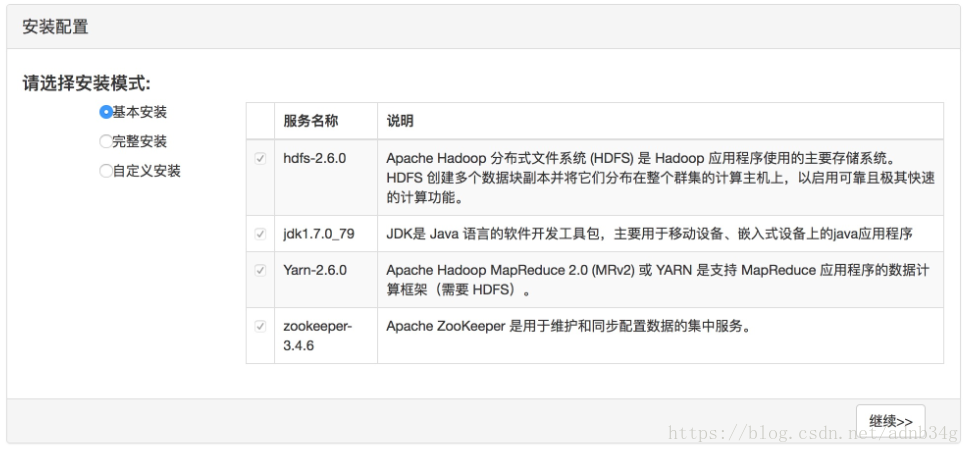Click the 说明 column header
969x453 pixels.
click(x=401, y=121)
